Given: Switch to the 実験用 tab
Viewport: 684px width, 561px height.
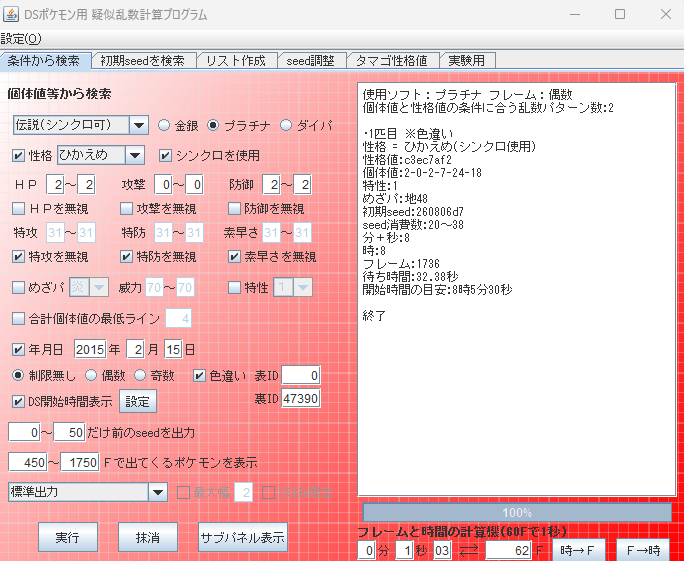Looking at the screenshot, I should (x=467, y=61).
